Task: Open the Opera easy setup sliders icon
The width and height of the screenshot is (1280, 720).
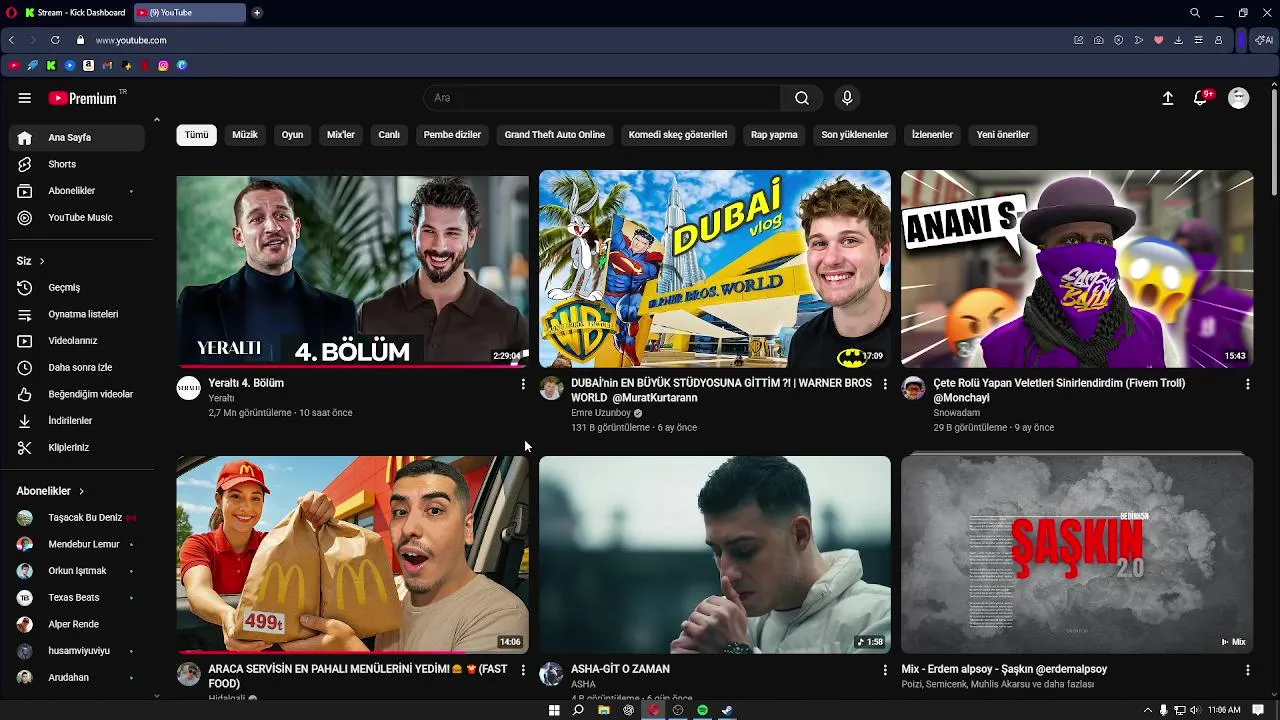Action: (1199, 40)
